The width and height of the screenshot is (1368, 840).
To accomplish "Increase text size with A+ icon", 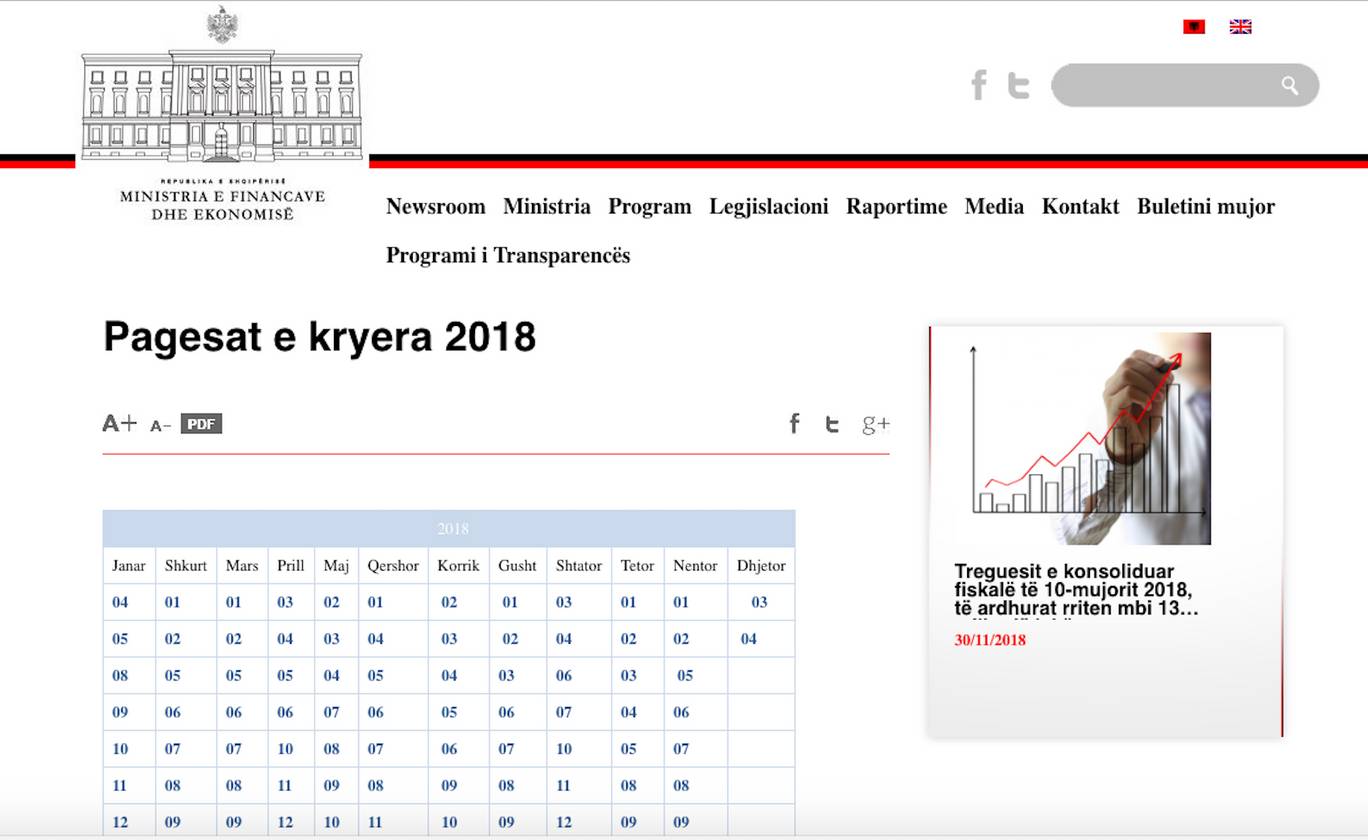I will click(119, 423).
